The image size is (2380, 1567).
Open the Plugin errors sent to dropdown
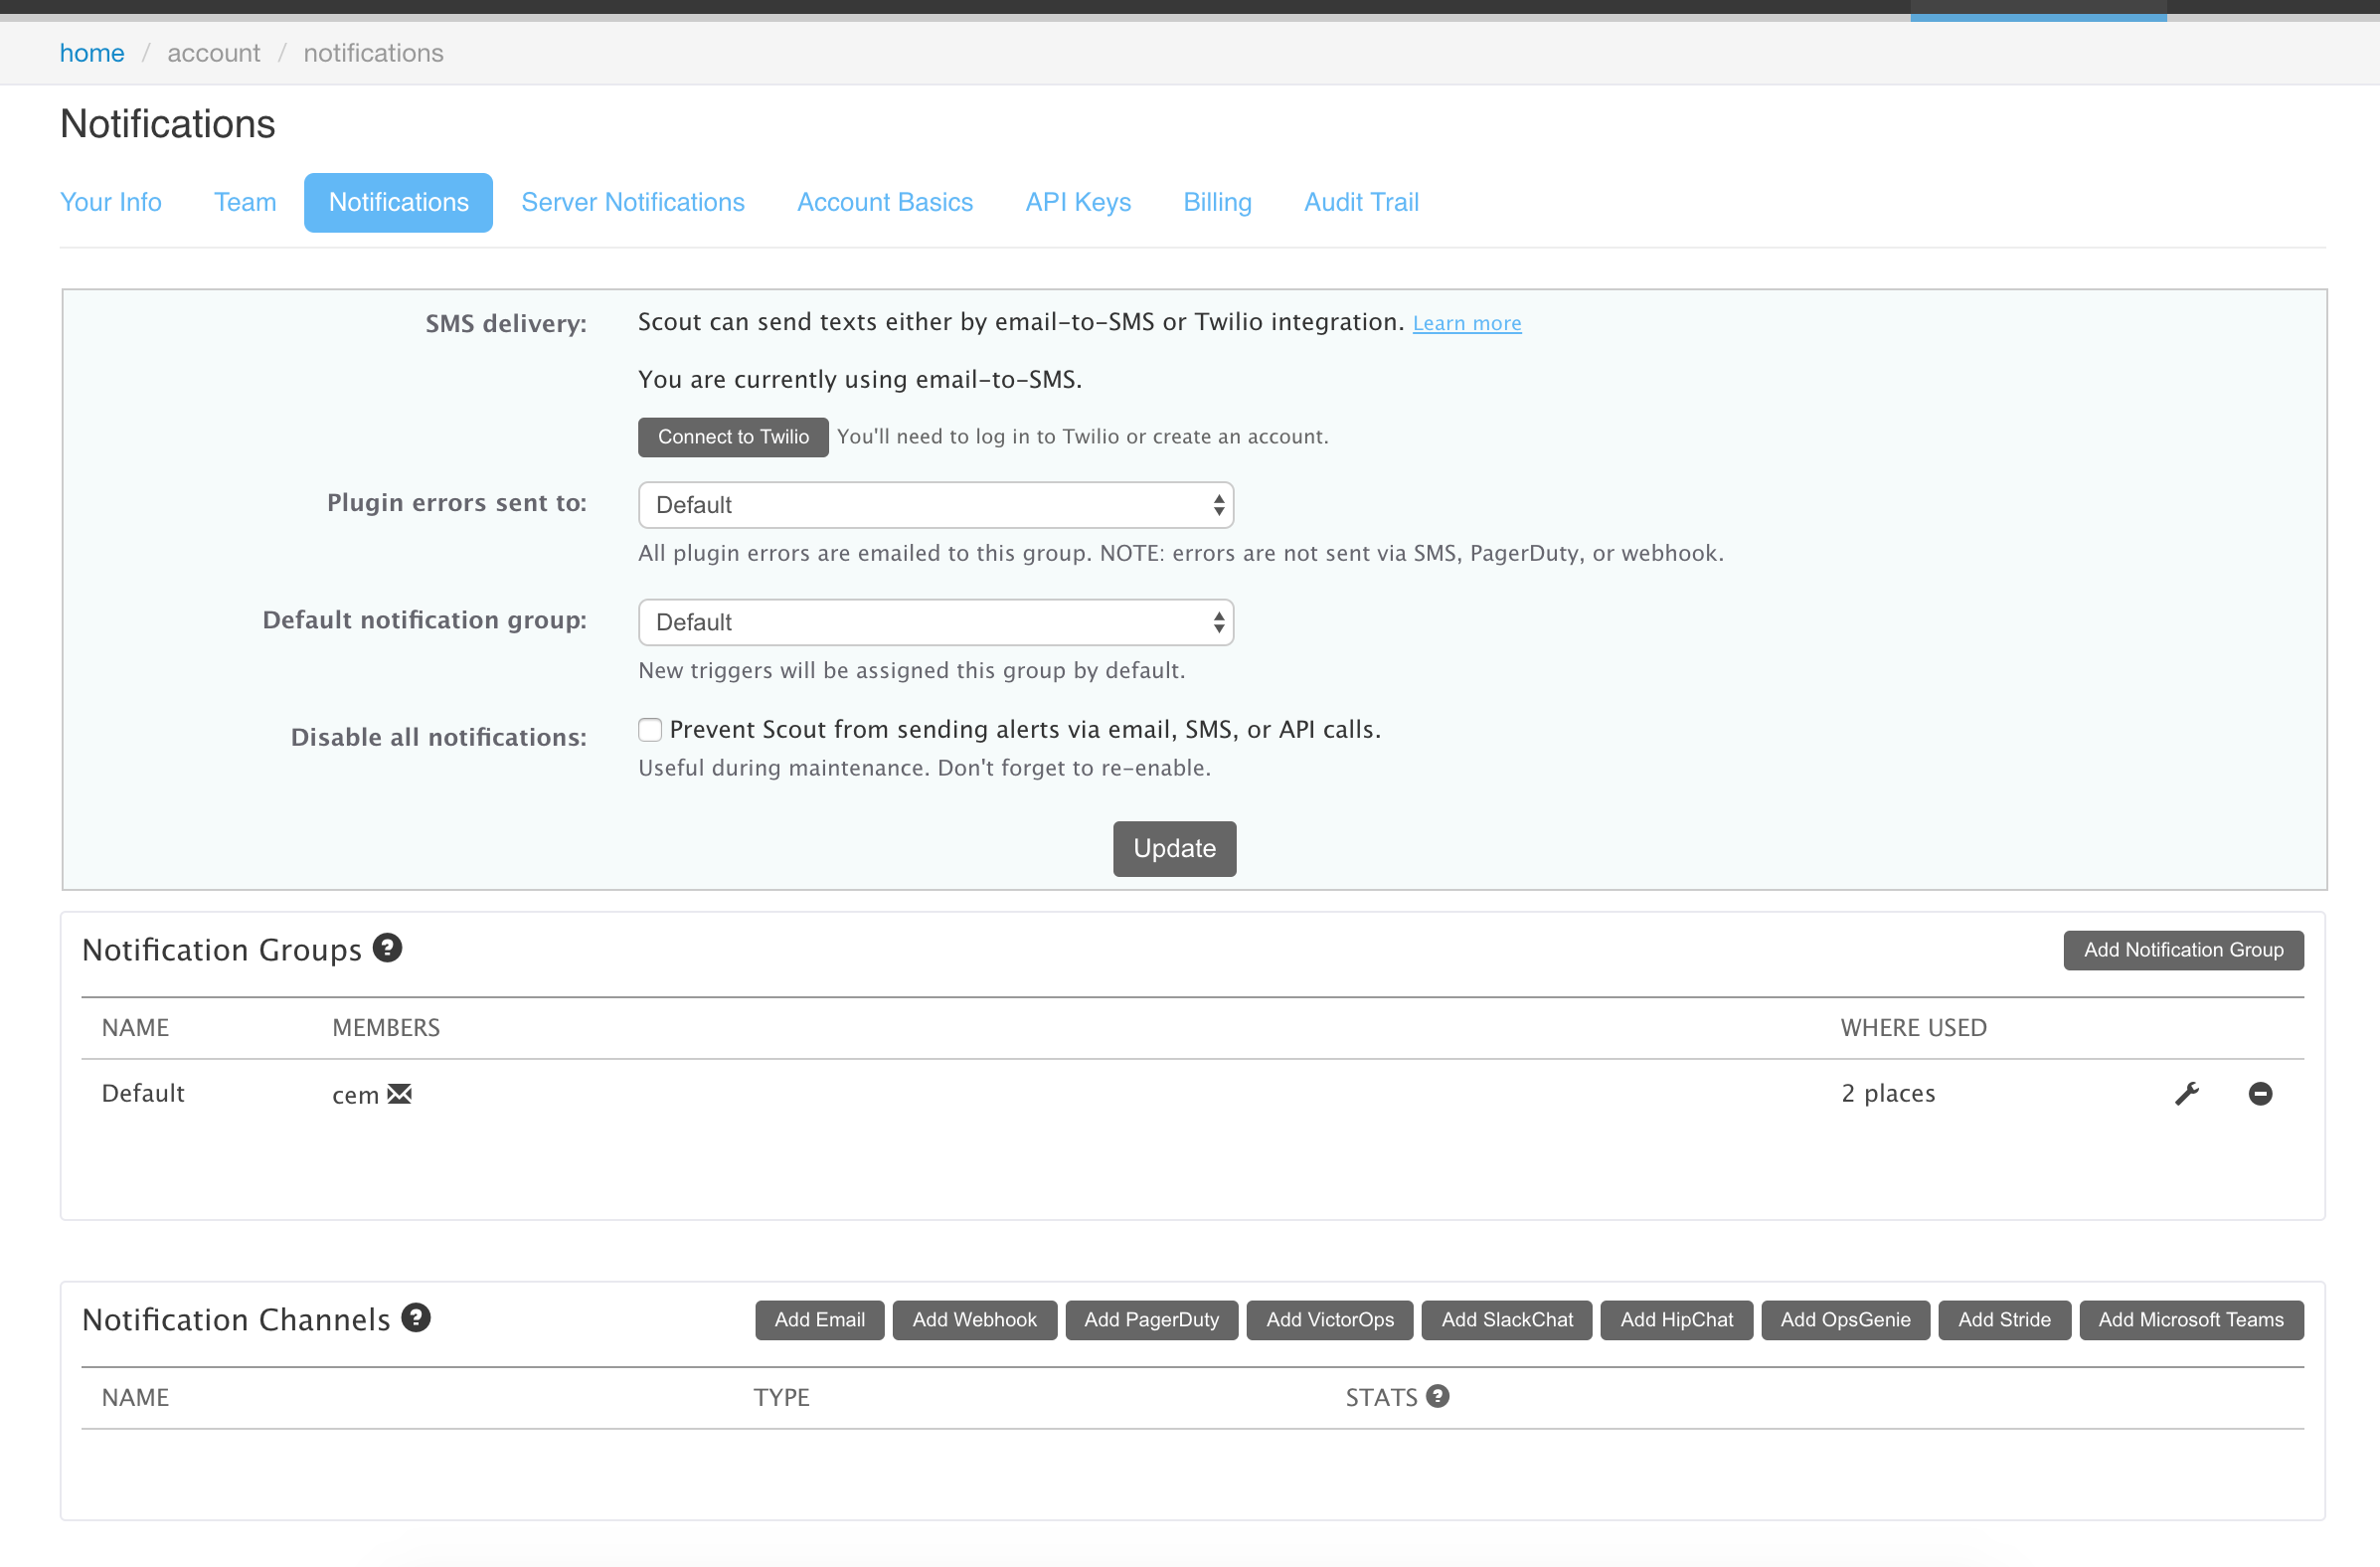point(935,505)
